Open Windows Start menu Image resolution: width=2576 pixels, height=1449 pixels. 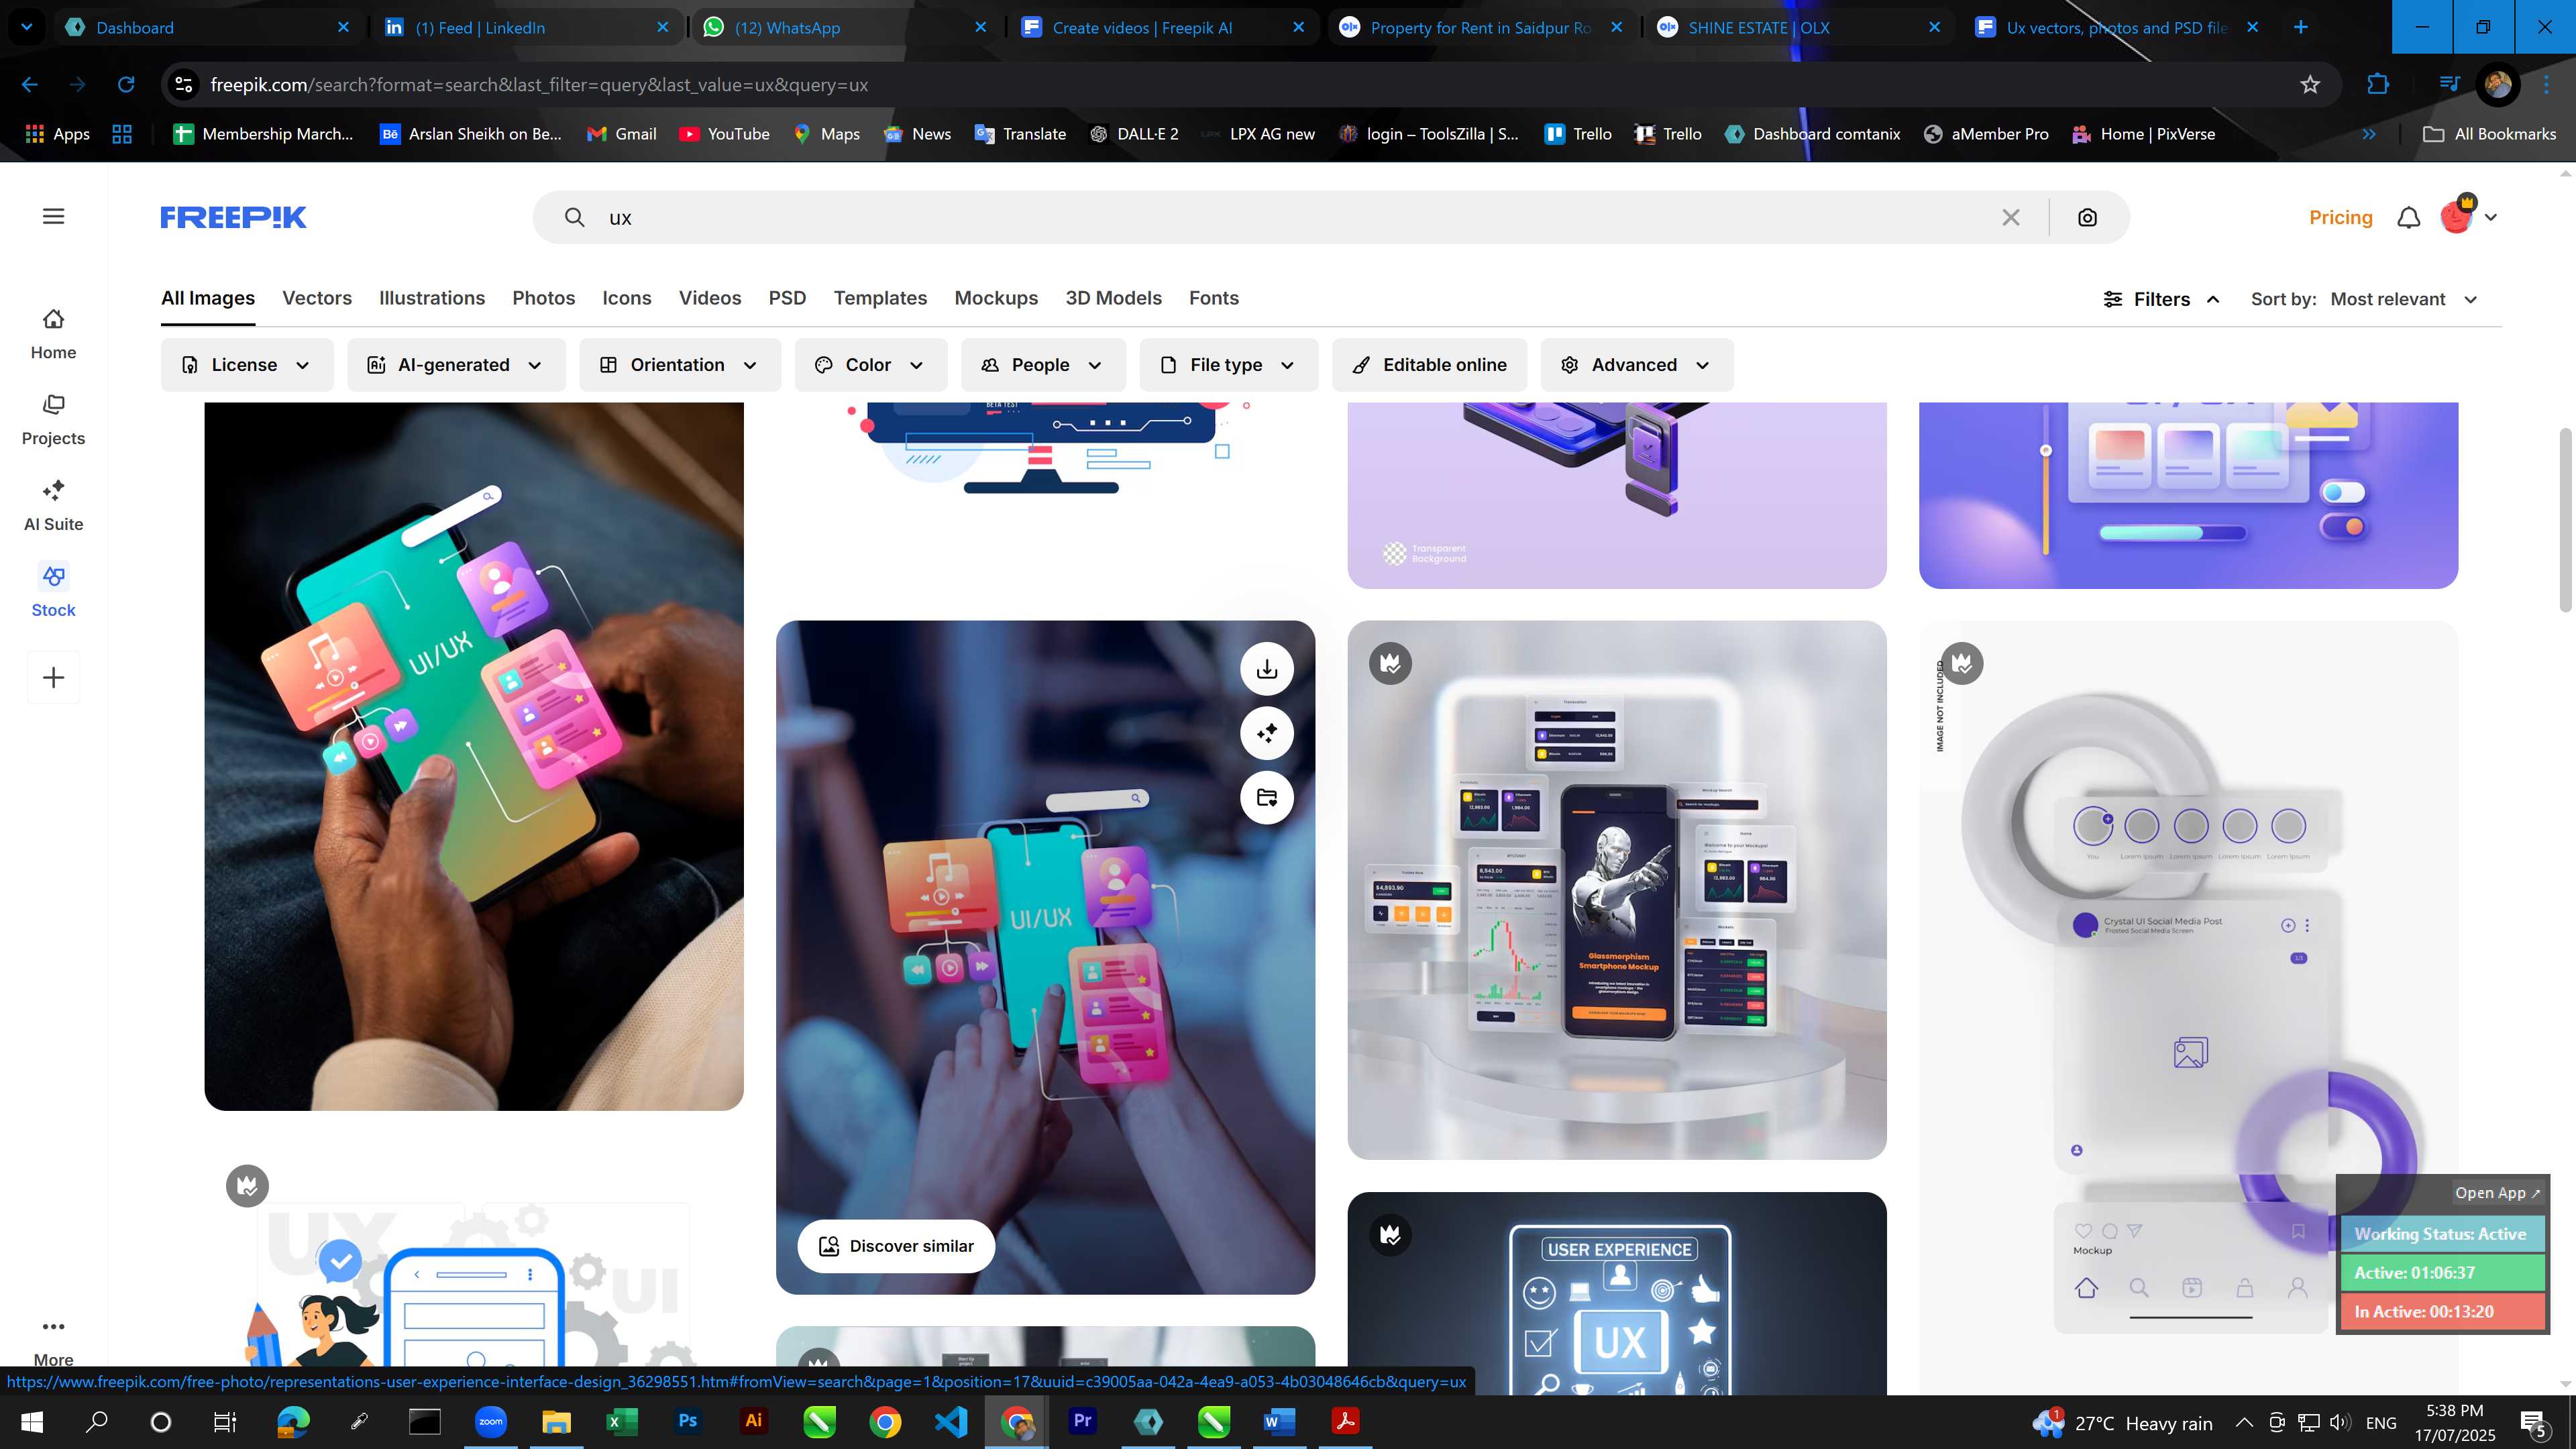31,1421
